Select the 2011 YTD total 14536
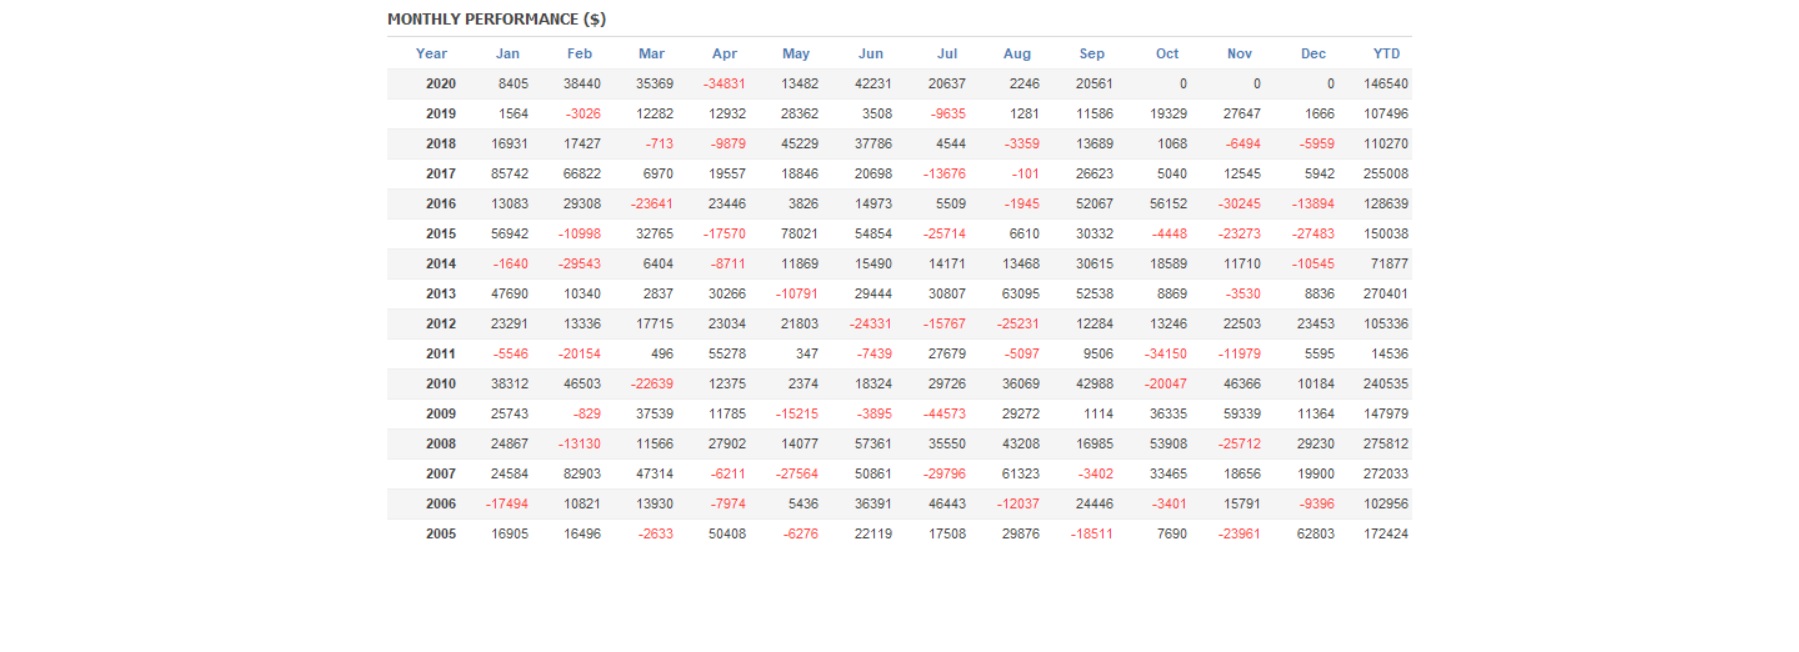The height and width of the screenshot is (652, 1799). [x=1389, y=354]
